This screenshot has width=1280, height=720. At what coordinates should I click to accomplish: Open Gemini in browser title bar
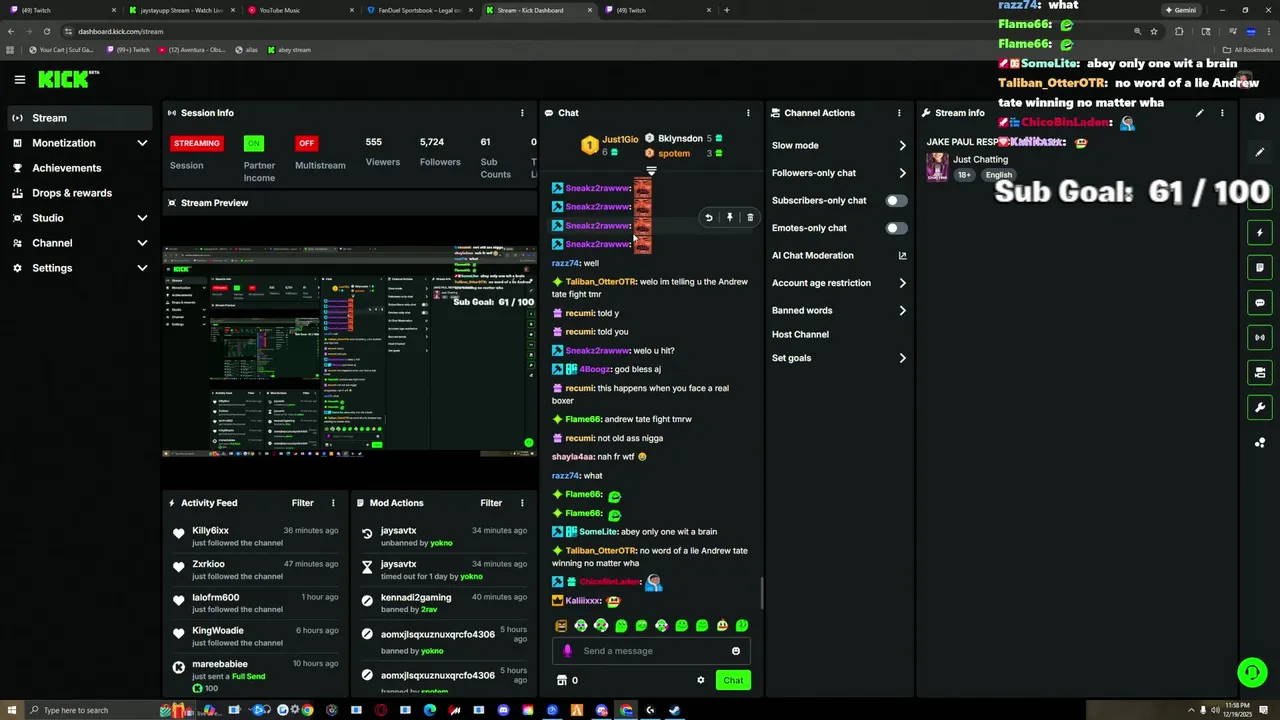coord(1180,10)
